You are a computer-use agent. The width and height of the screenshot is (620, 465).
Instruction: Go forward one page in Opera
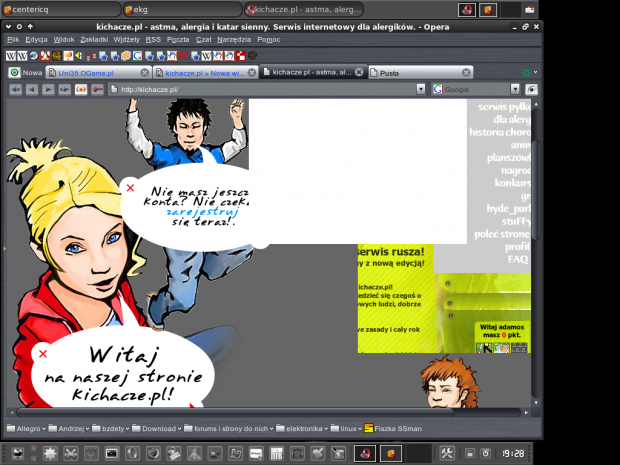coord(48,89)
